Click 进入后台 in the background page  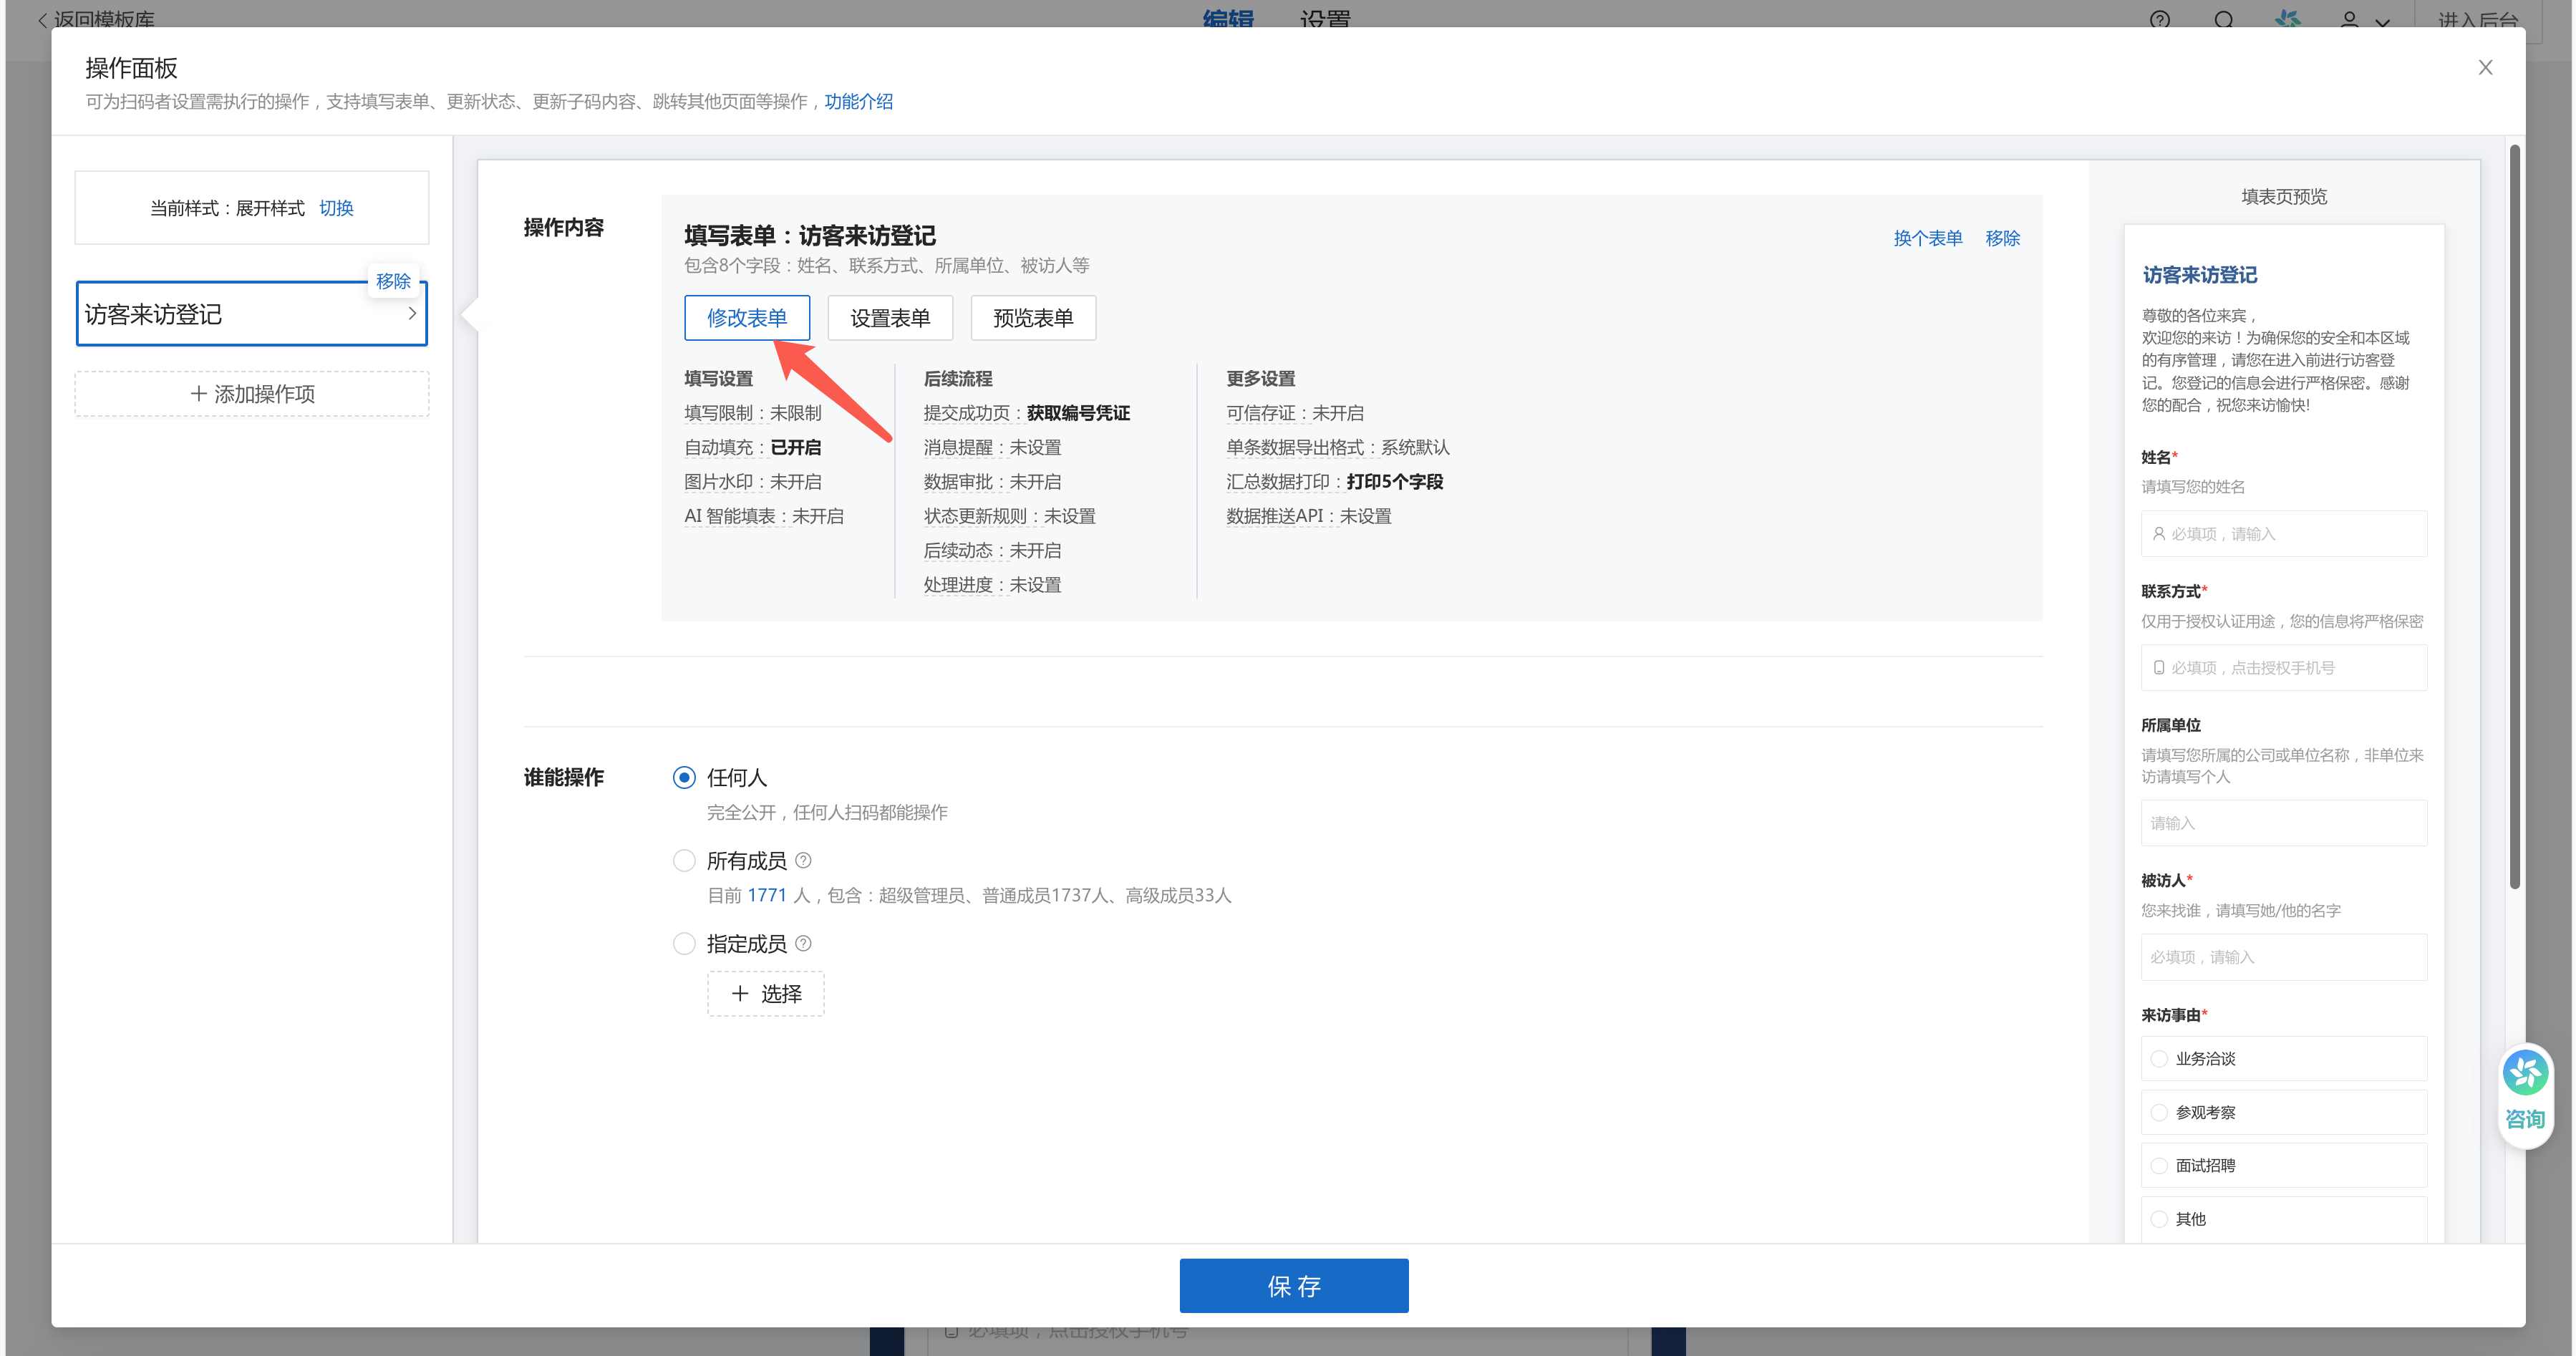pos(2477,19)
